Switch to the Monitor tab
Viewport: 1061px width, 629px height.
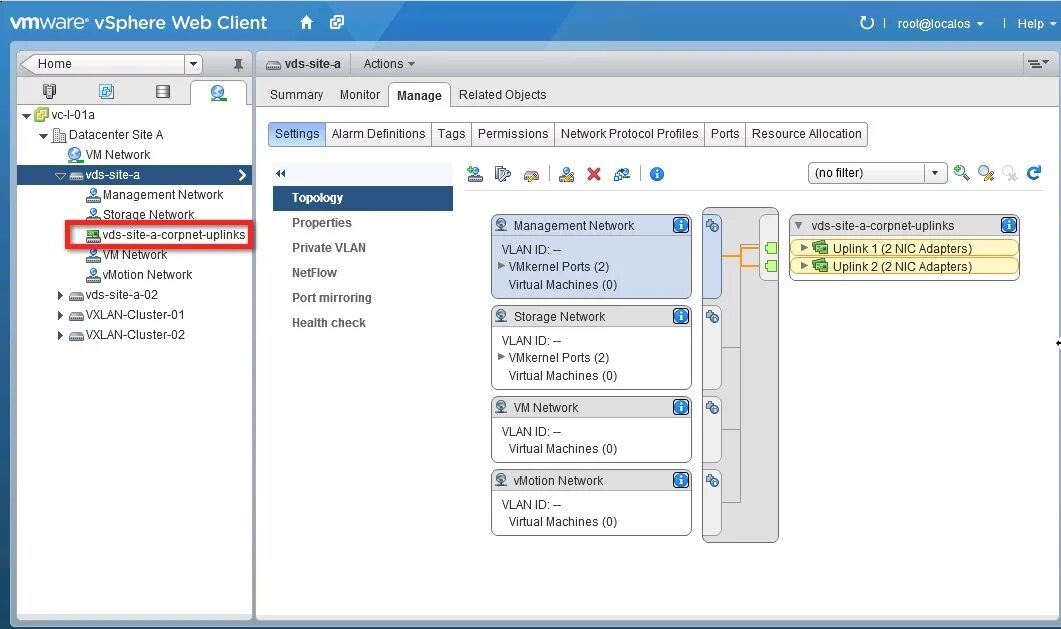(x=360, y=95)
